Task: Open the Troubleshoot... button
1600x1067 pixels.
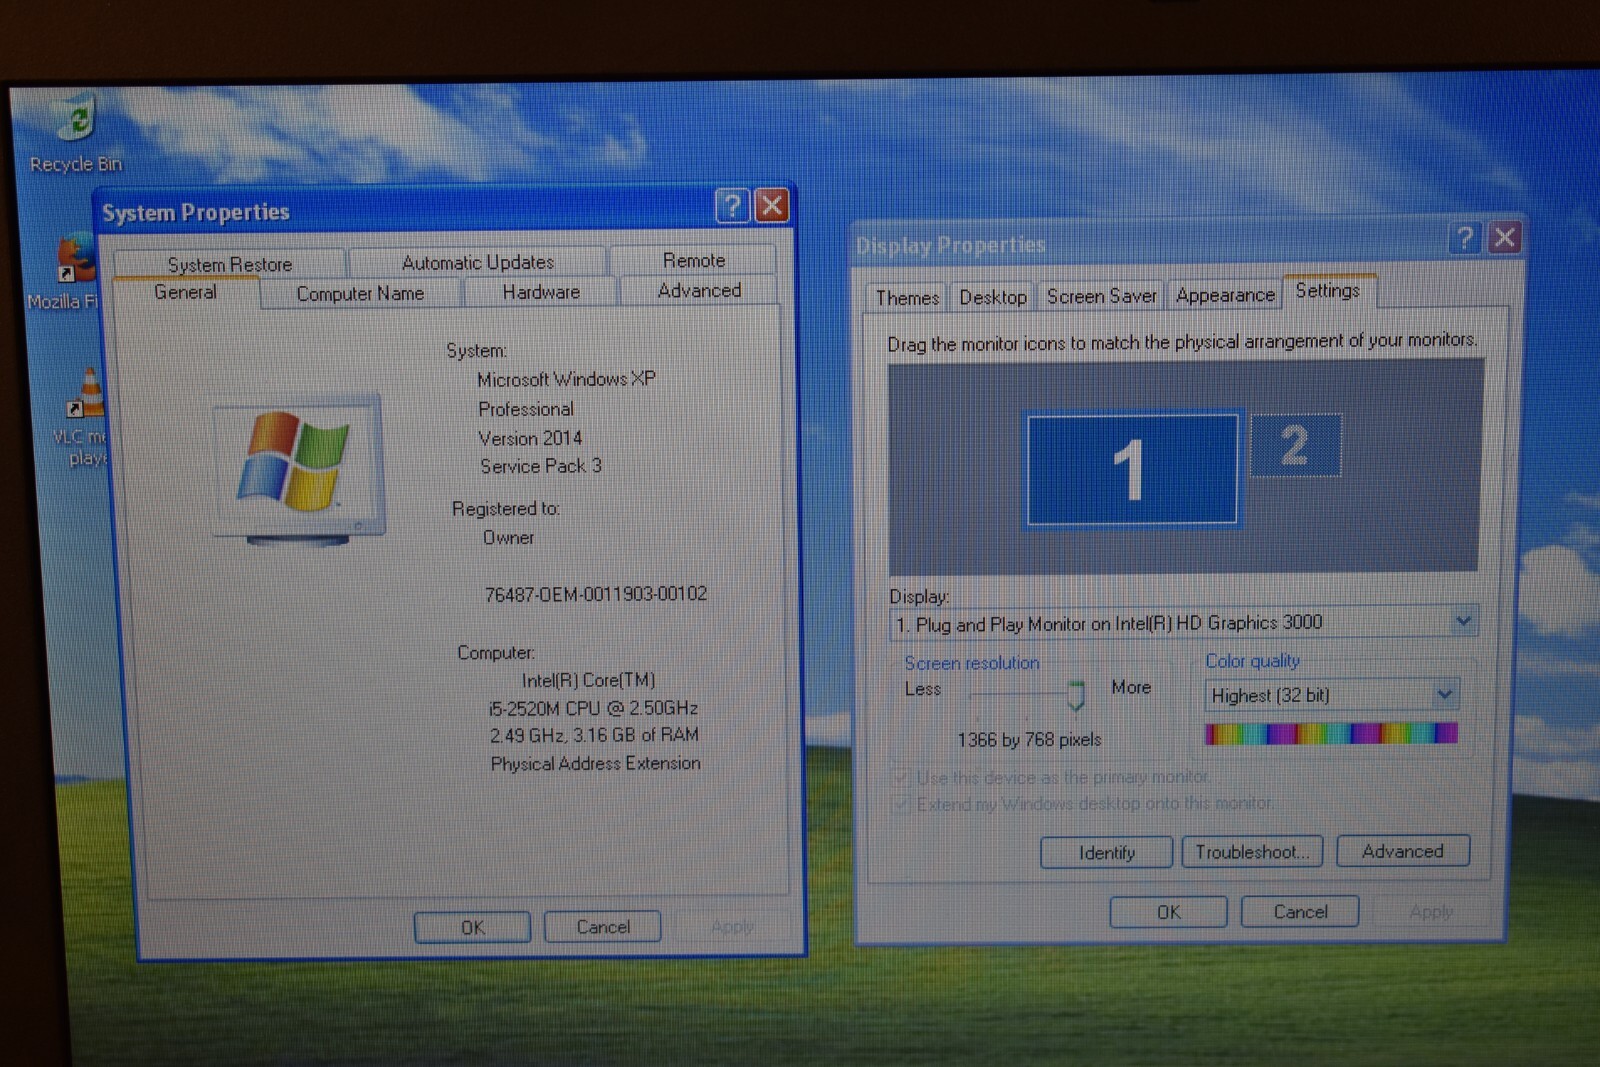Action: click(1252, 852)
